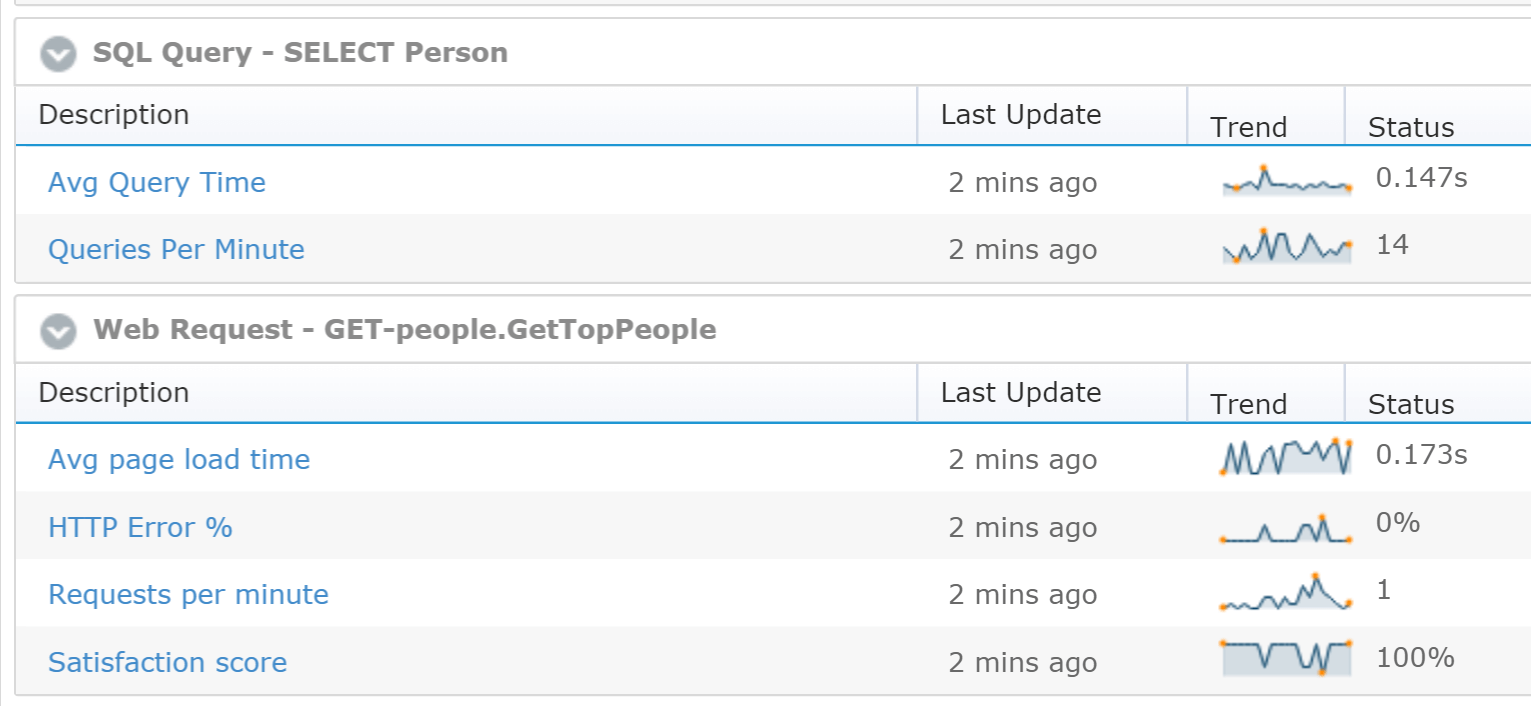The height and width of the screenshot is (706, 1531).
Task: Click the Avg page load time sparkline
Action: pos(1287,456)
